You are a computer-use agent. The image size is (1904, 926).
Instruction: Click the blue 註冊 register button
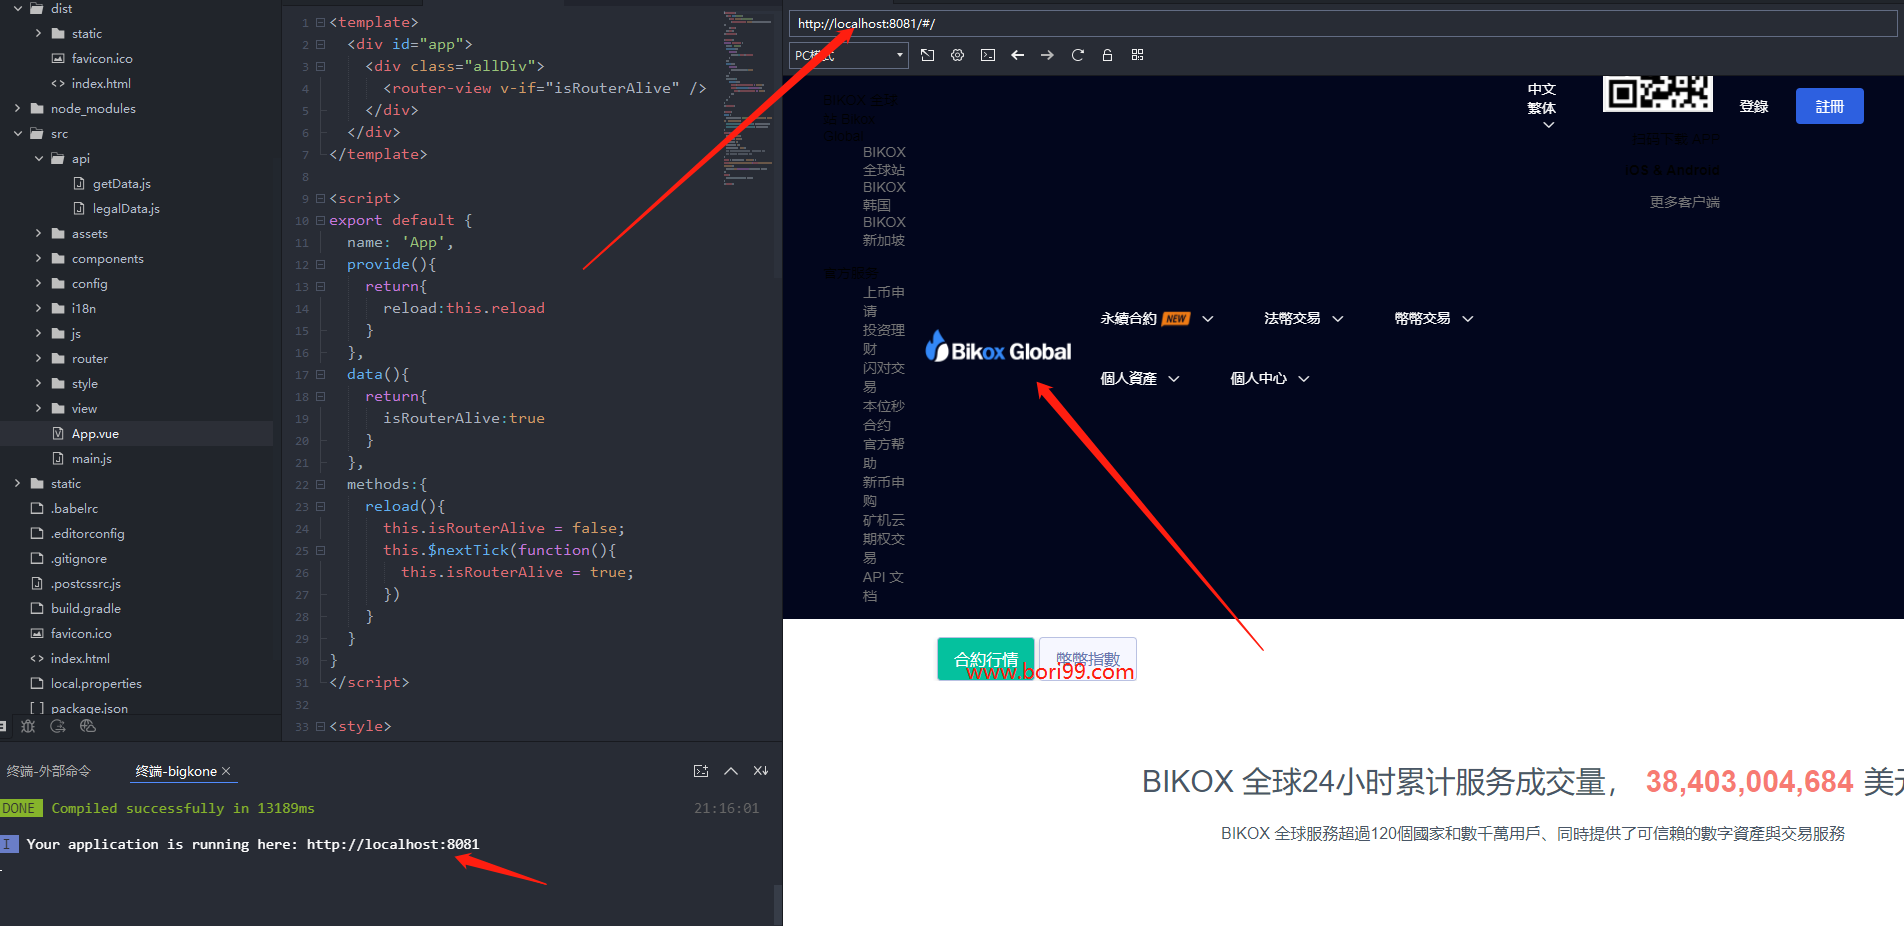click(1829, 106)
